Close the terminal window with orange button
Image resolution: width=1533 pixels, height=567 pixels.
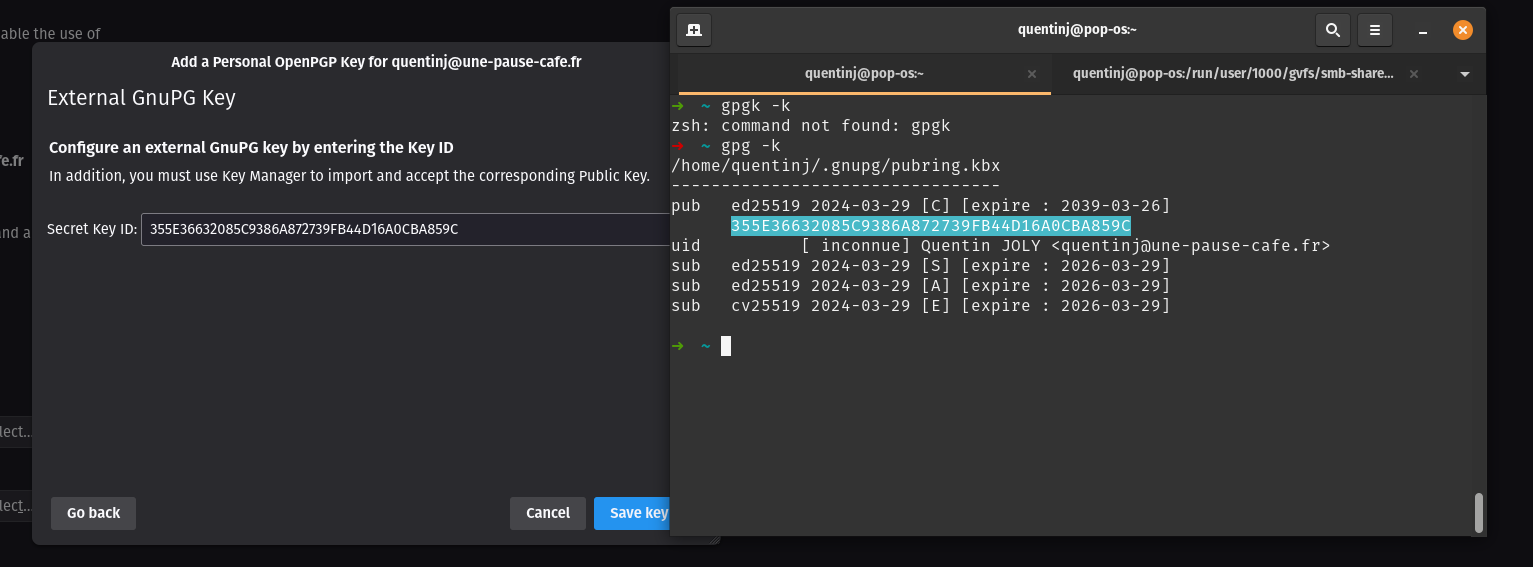pos(1462,30)
